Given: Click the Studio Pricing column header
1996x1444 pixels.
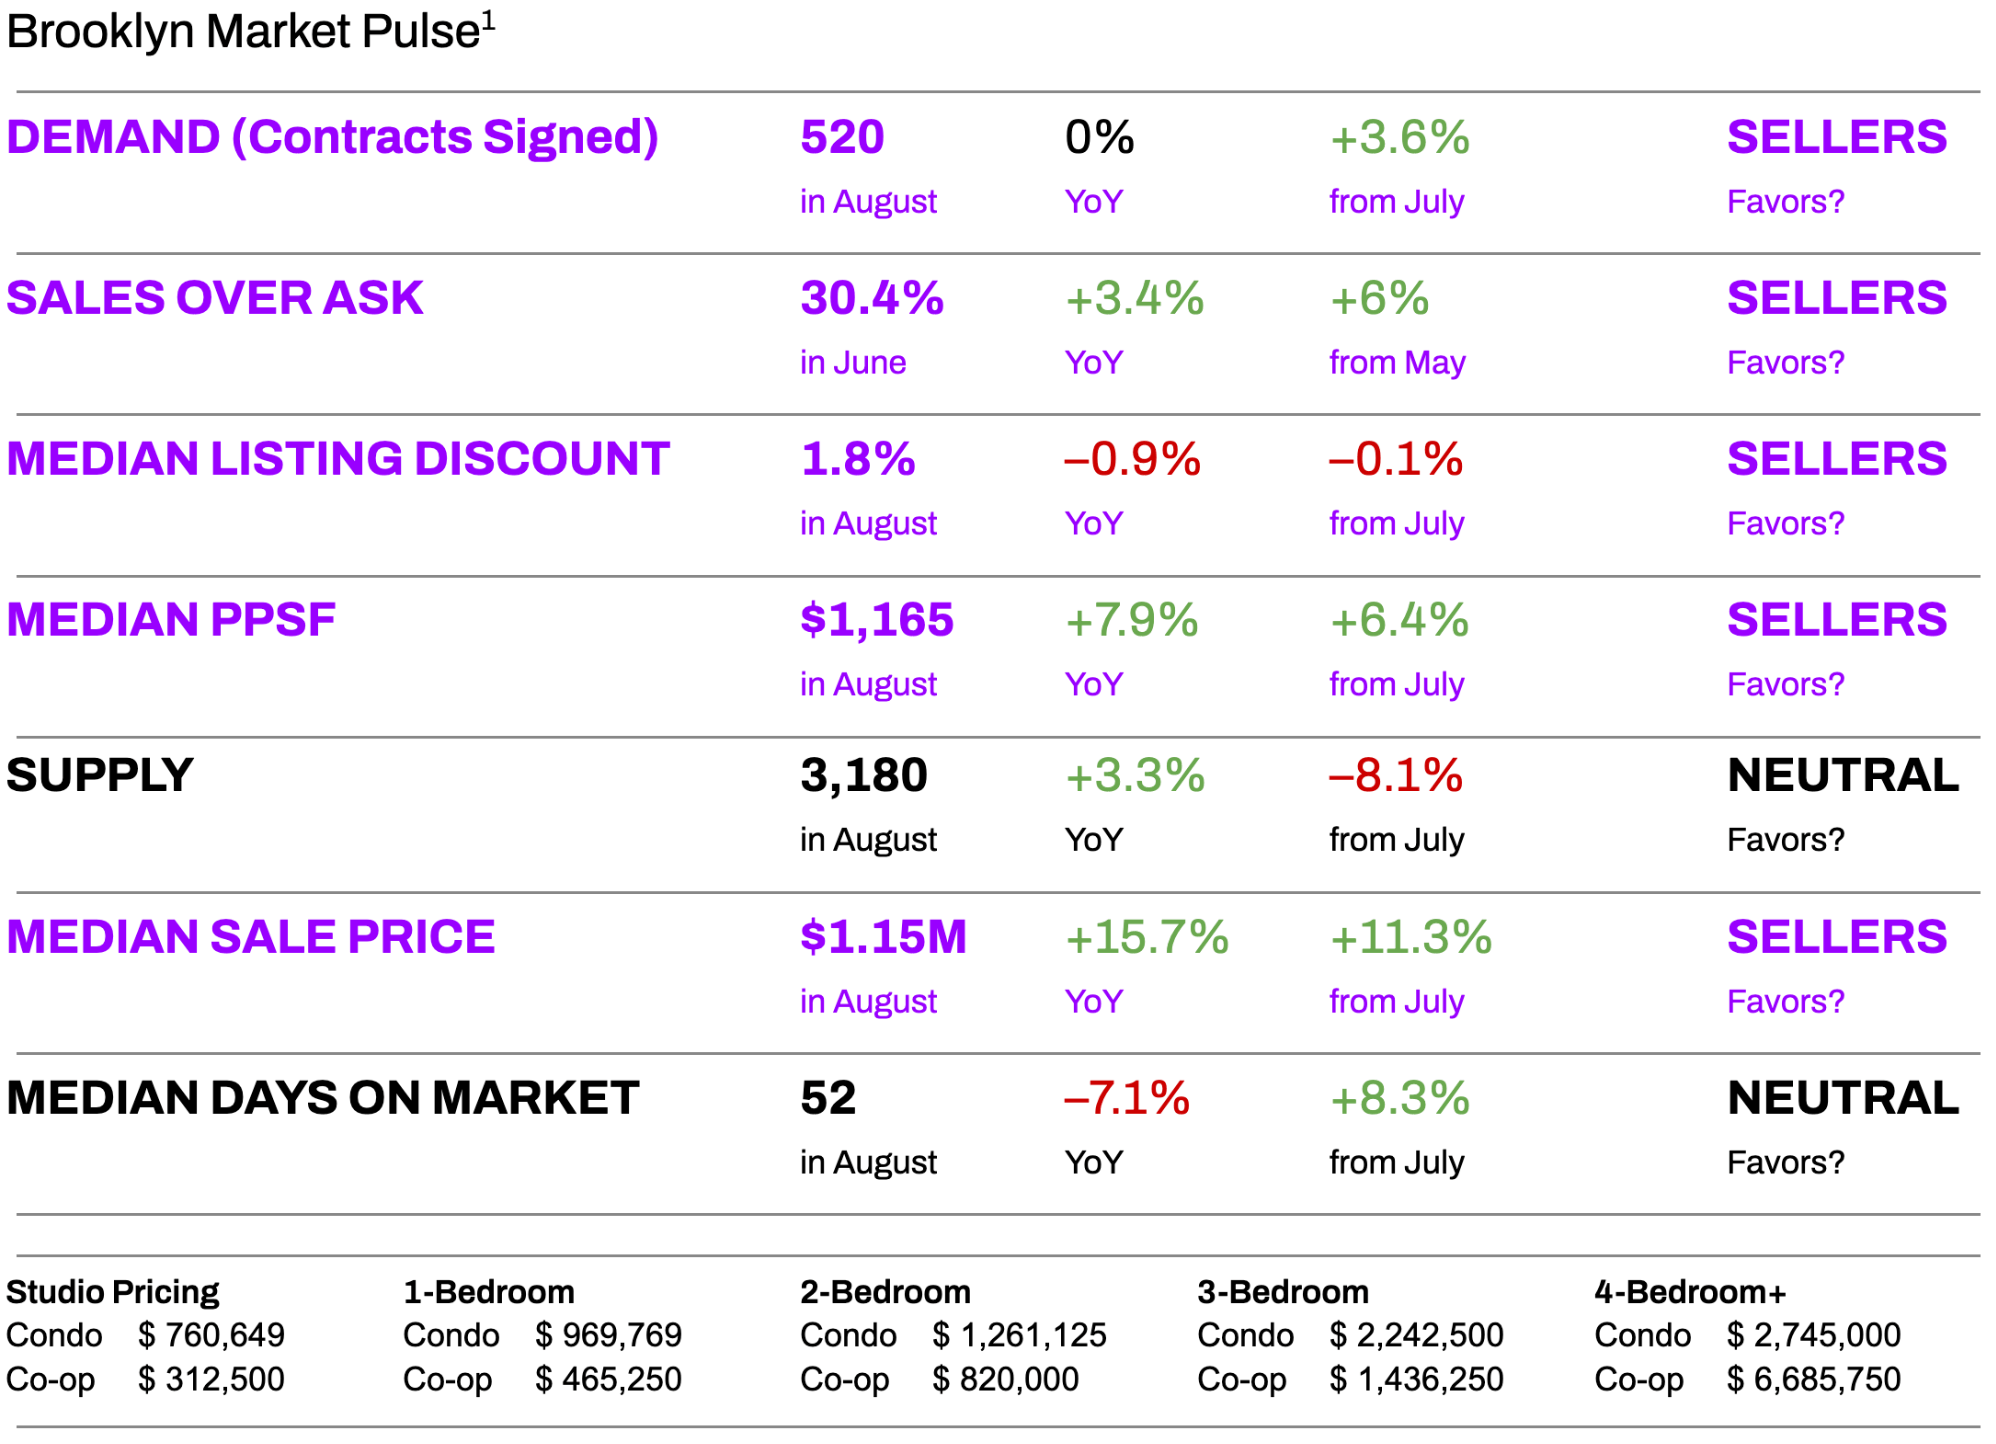Looking at the screenshot, I should coord(112,1292).
